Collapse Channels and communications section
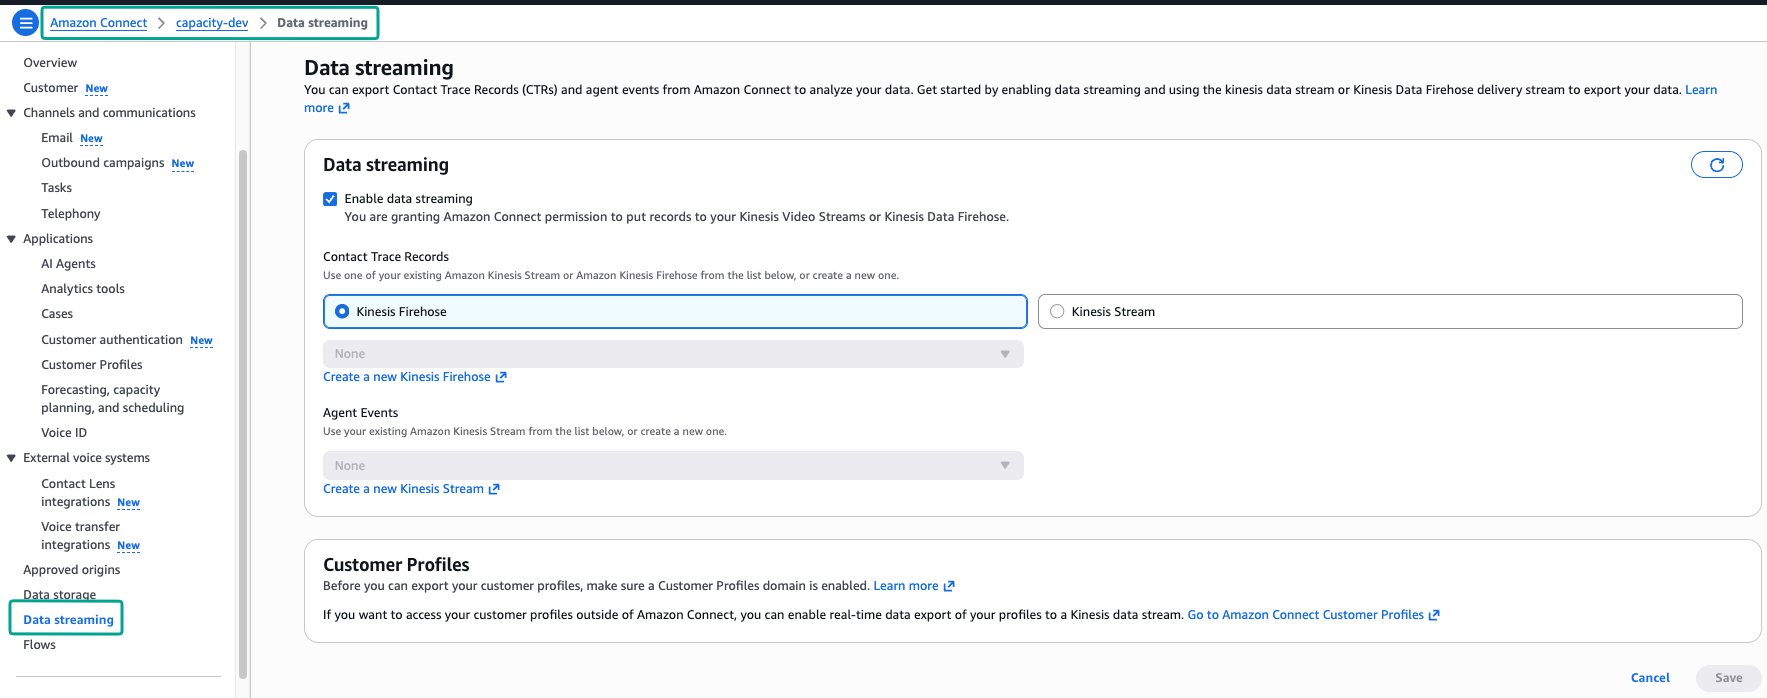1767x698 pixels. pyautogui.click(x=12, y=113)
